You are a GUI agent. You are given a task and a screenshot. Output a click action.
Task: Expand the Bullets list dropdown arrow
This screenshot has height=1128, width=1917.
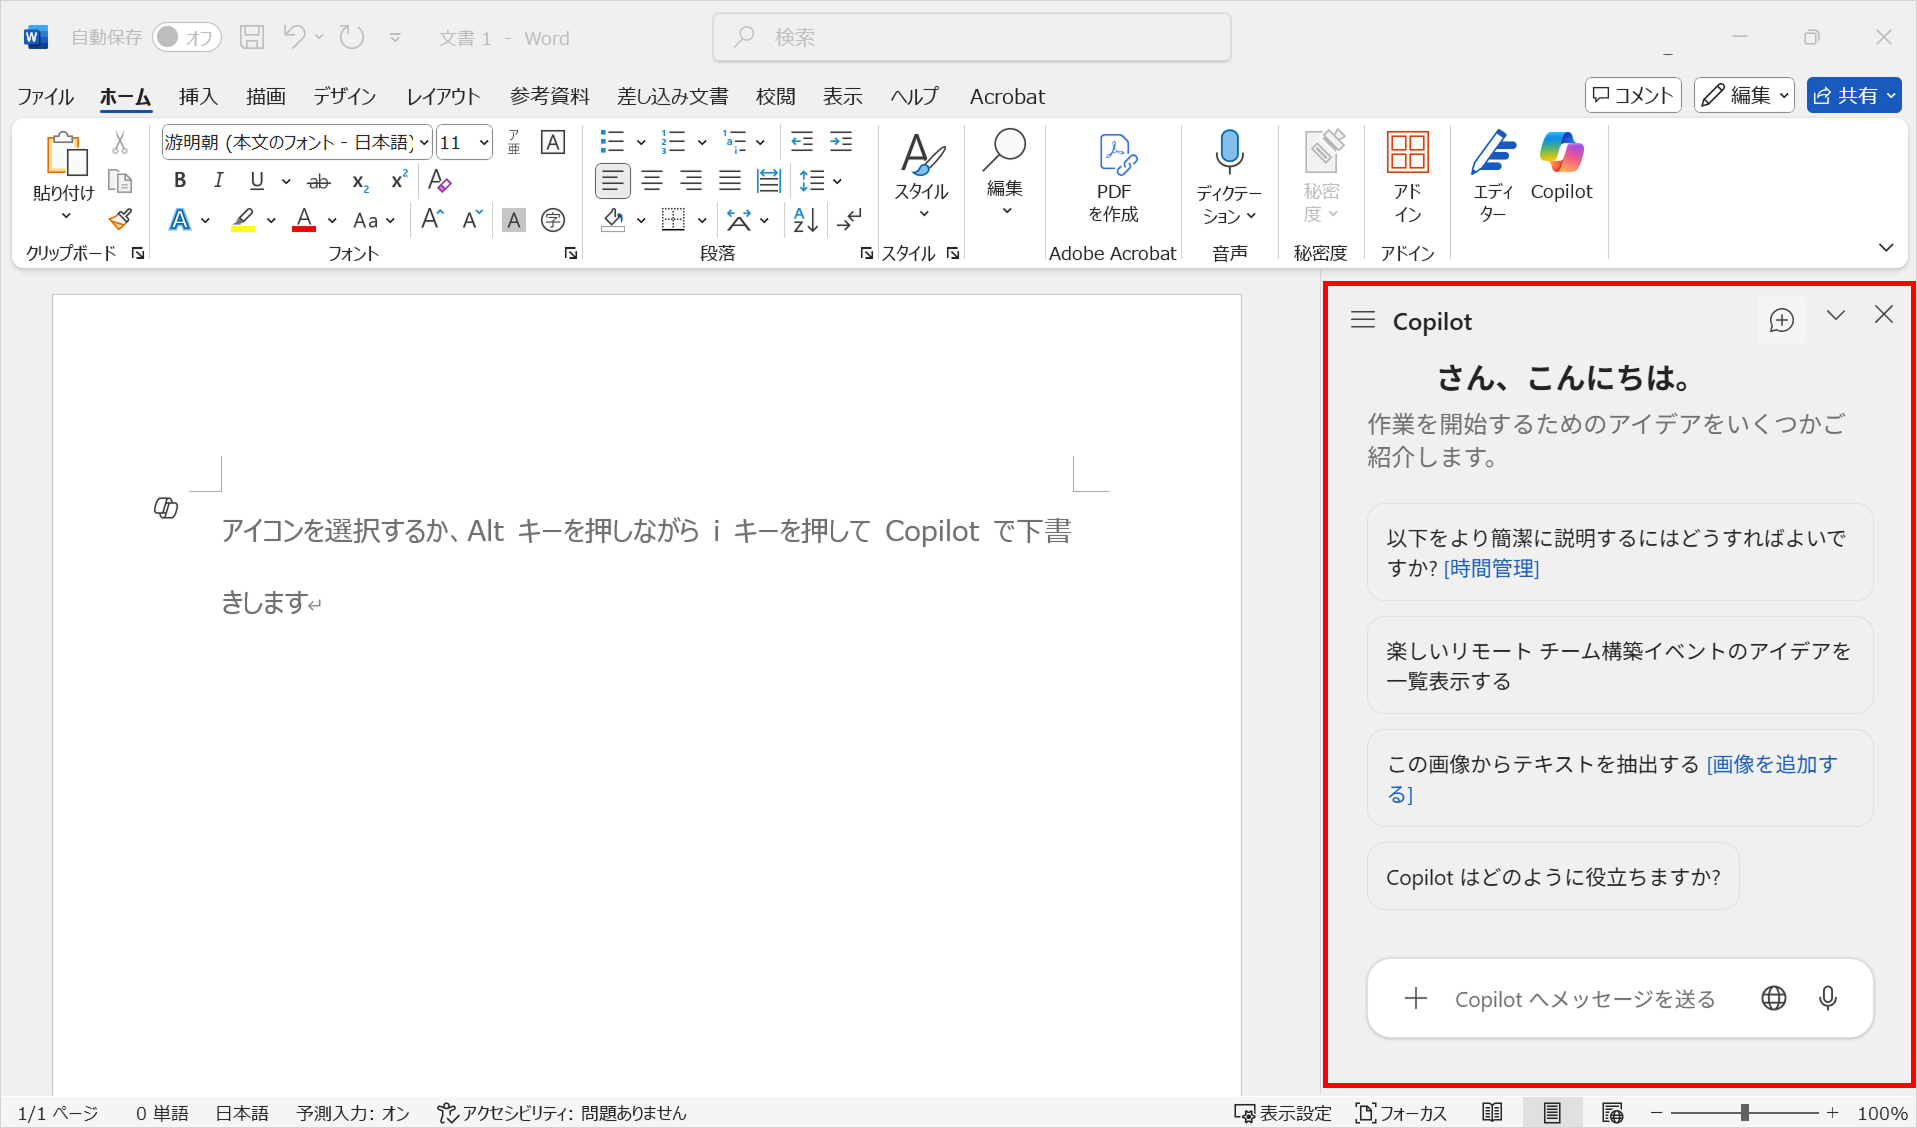(x=641, y=143)
